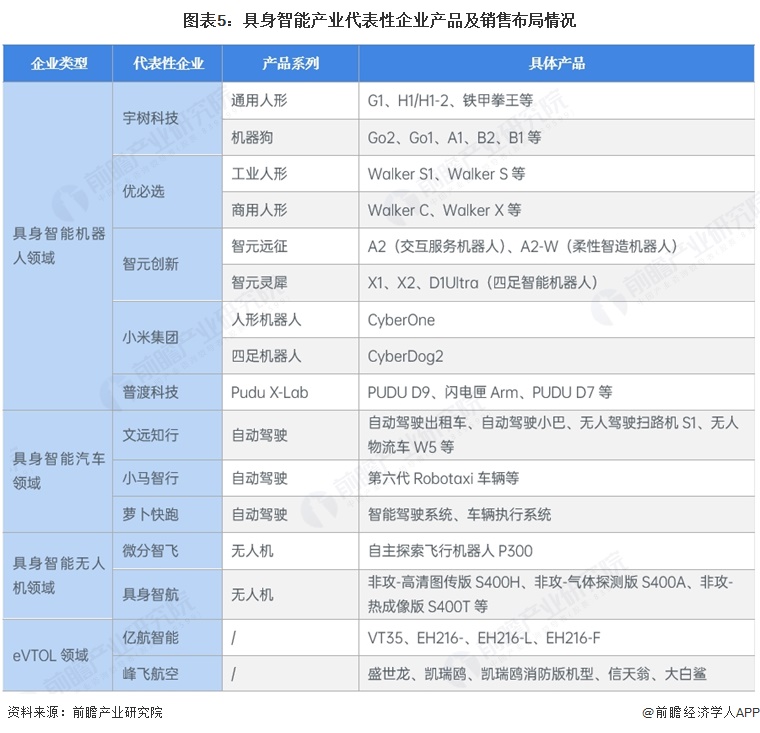
Task: Select the 文远知行 company cell
Action: coord(168,435)
